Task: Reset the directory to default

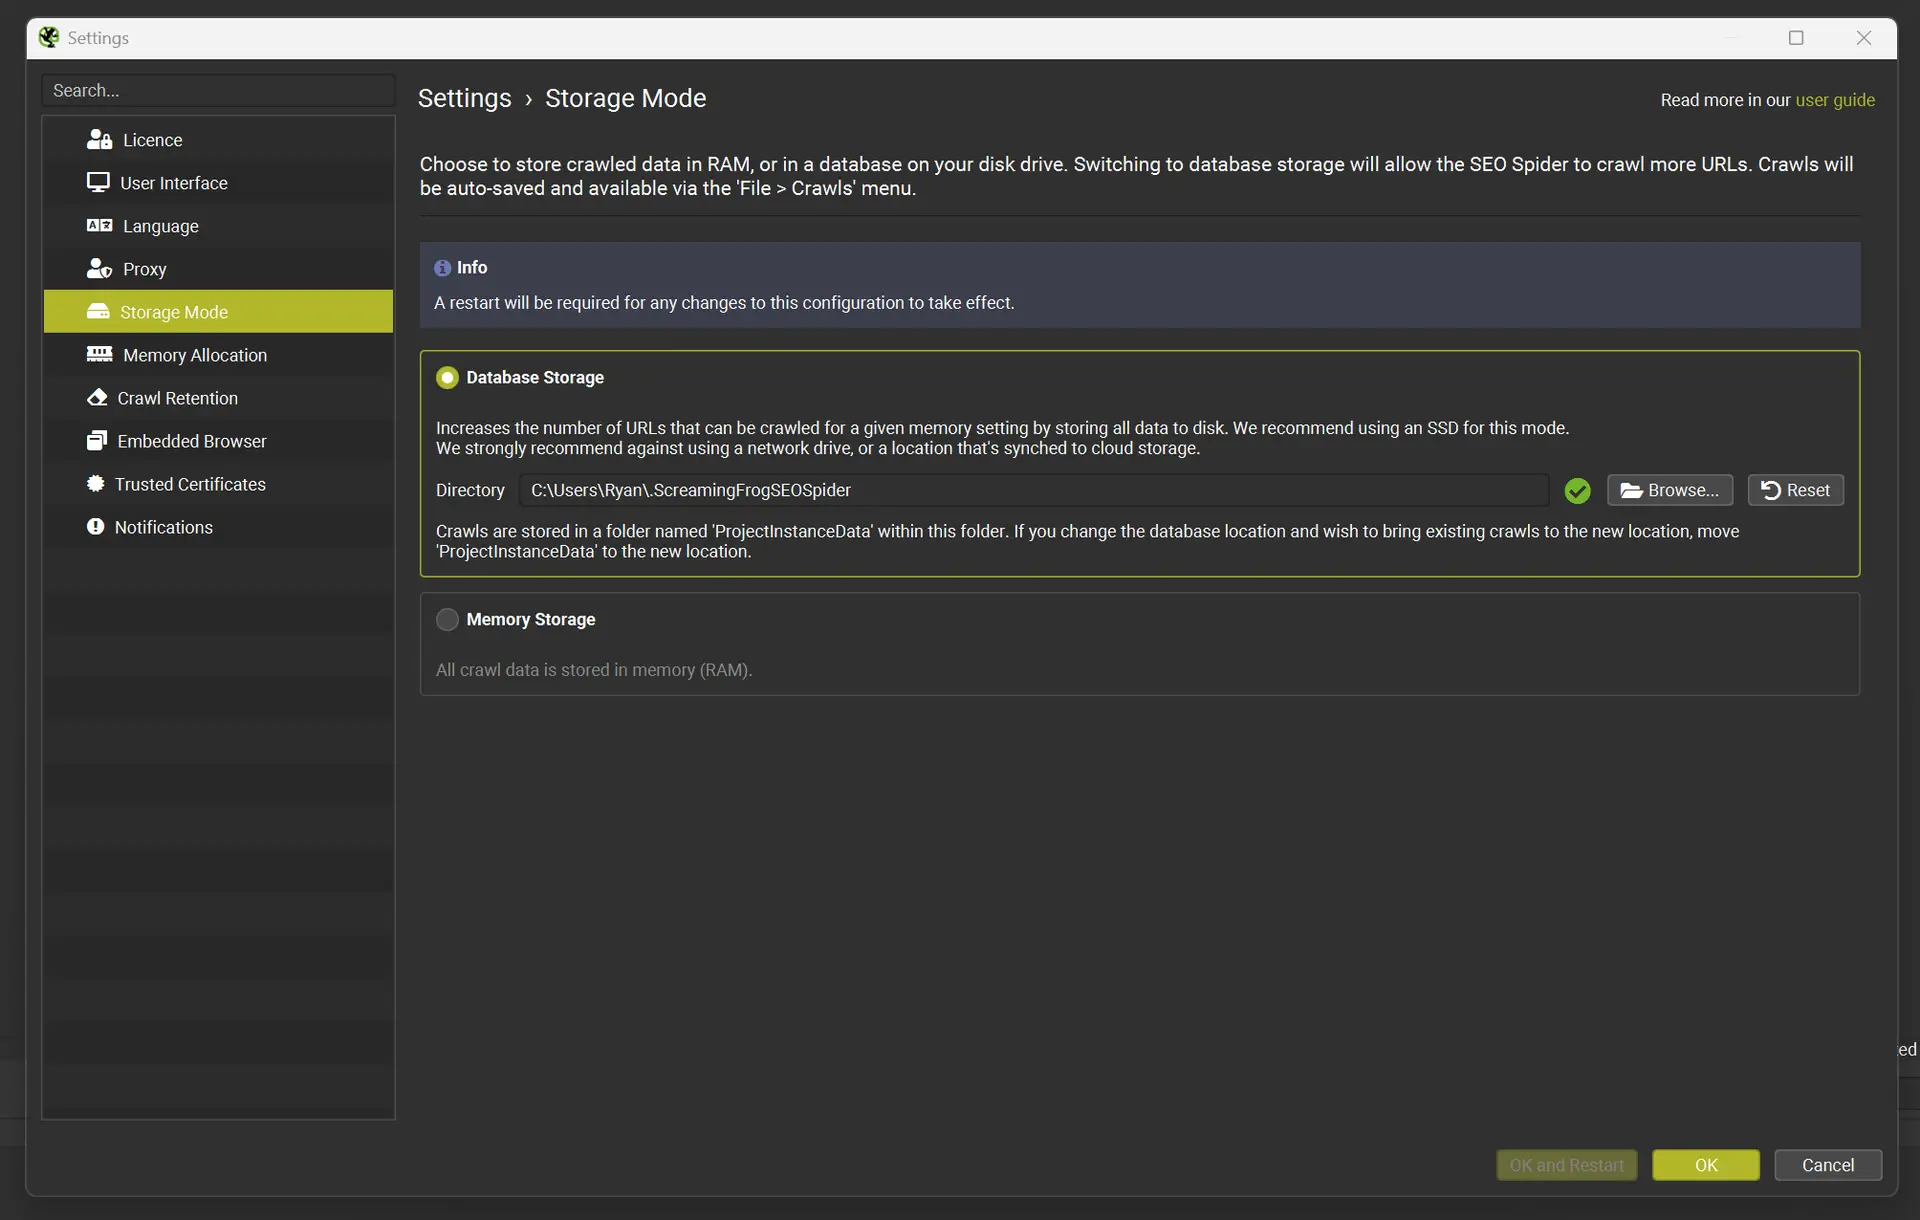Action: tap(1795, 491)
